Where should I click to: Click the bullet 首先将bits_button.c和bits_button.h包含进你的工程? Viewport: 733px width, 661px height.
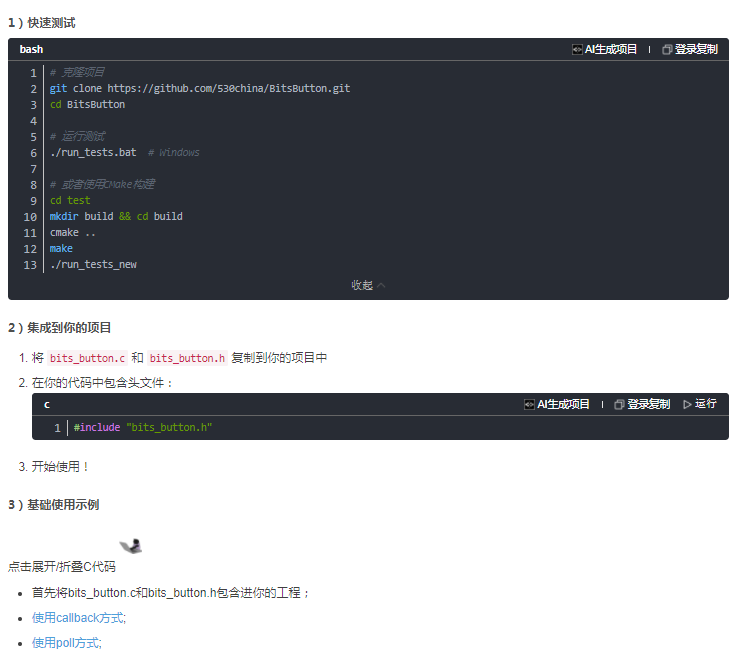pos(170,593)
